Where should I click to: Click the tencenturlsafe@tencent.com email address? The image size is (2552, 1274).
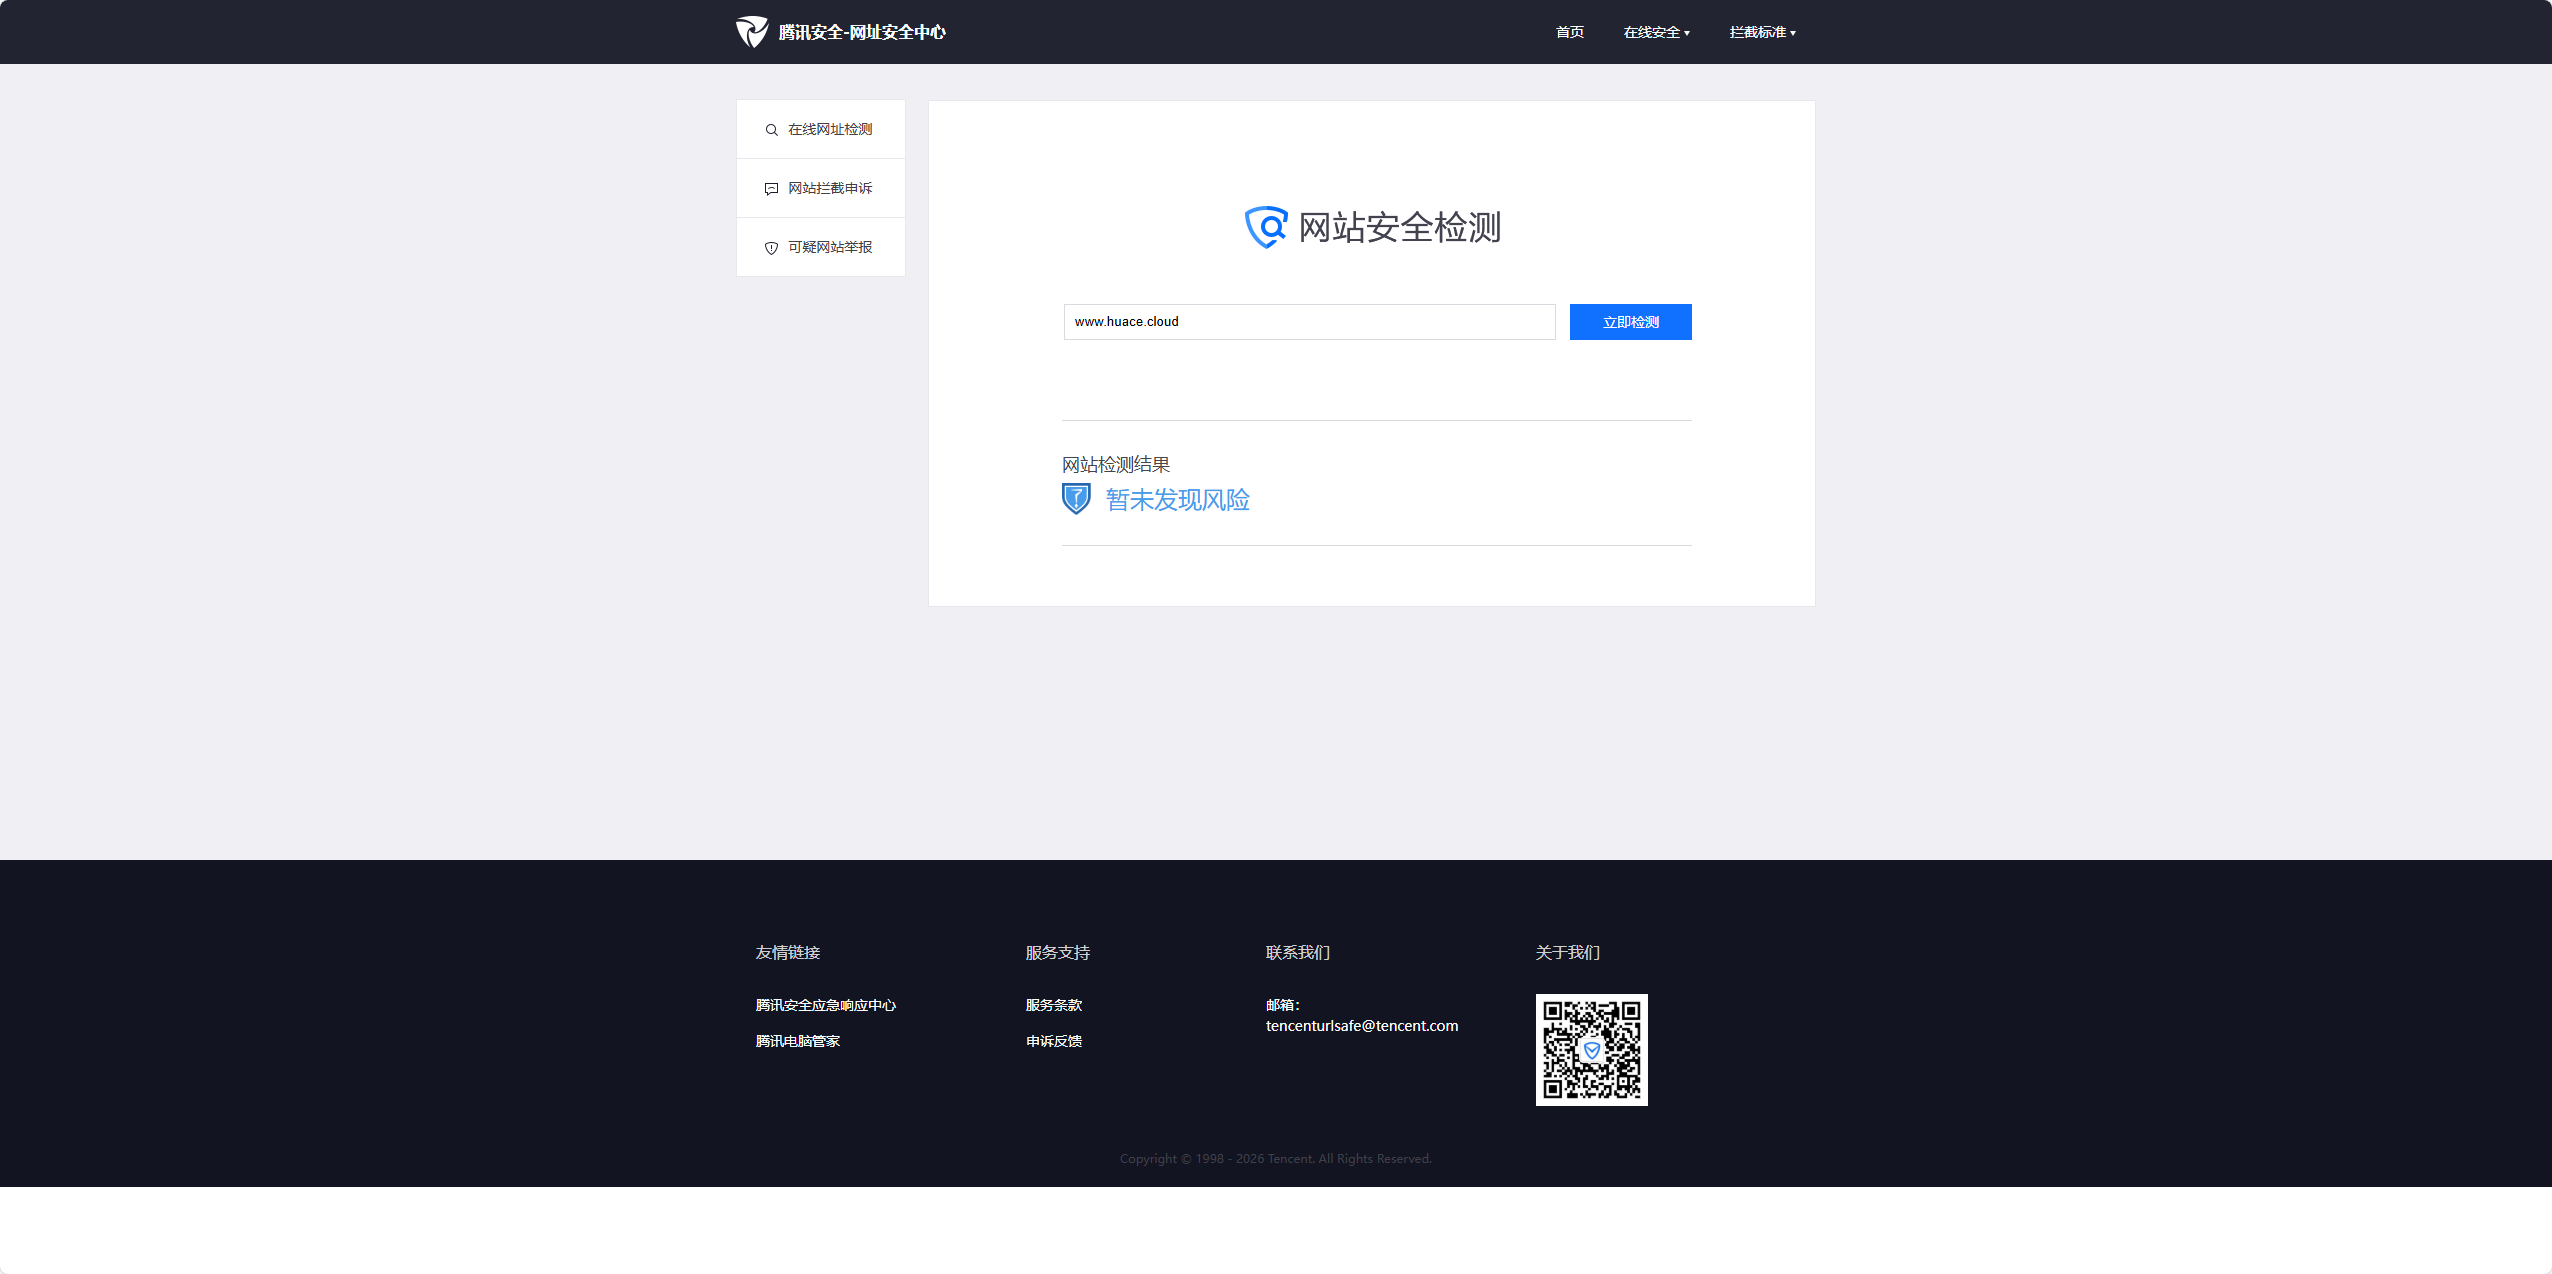[1361, 1026]
